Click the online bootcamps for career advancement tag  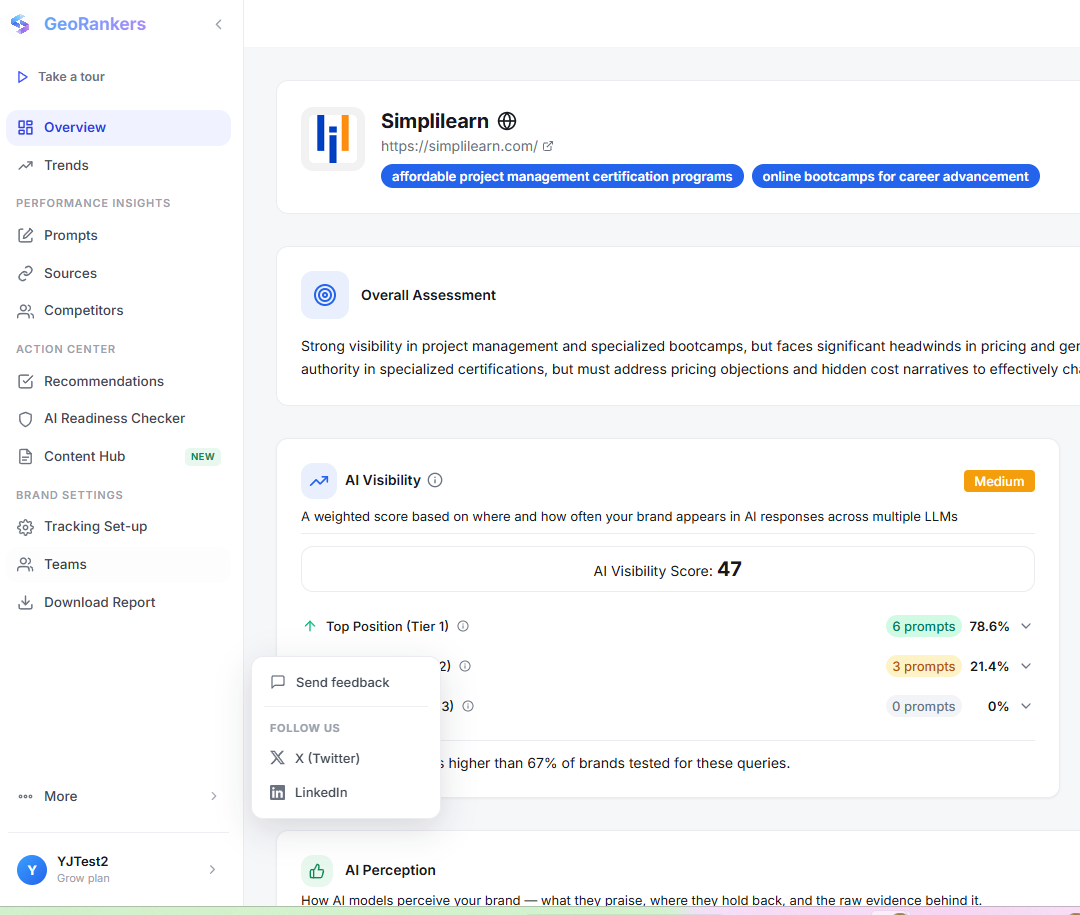pos(895,176)
